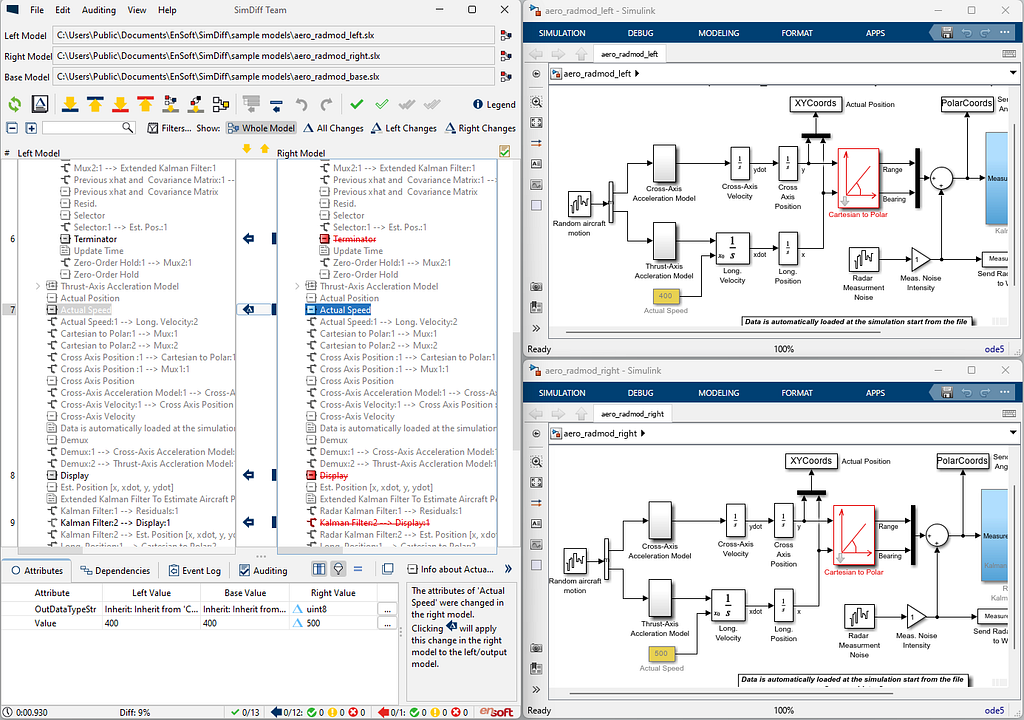Select Actual Speed in the right model tree
1024x720 pixels.
345,310
